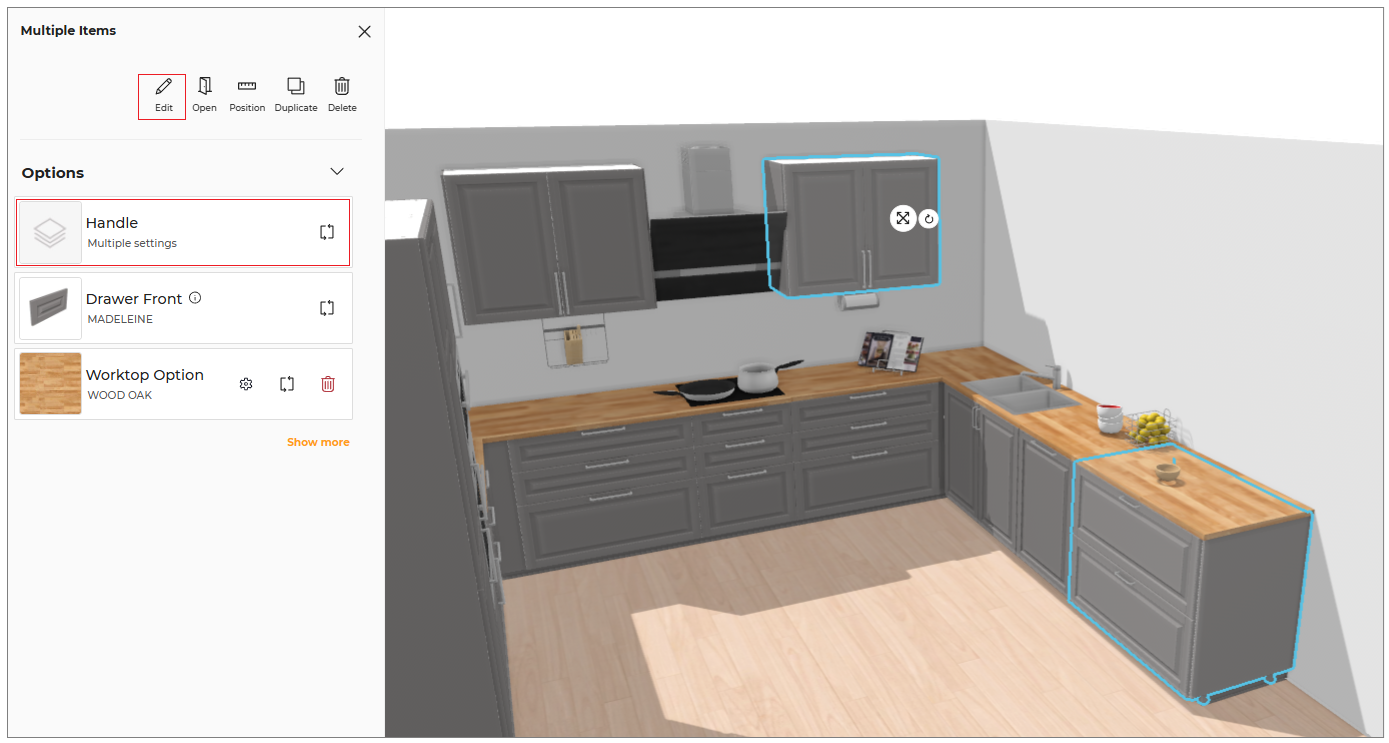Click the WOOD OAK worktop swatch
This screenshot has height=743, width=1389.
click(50, 383)
